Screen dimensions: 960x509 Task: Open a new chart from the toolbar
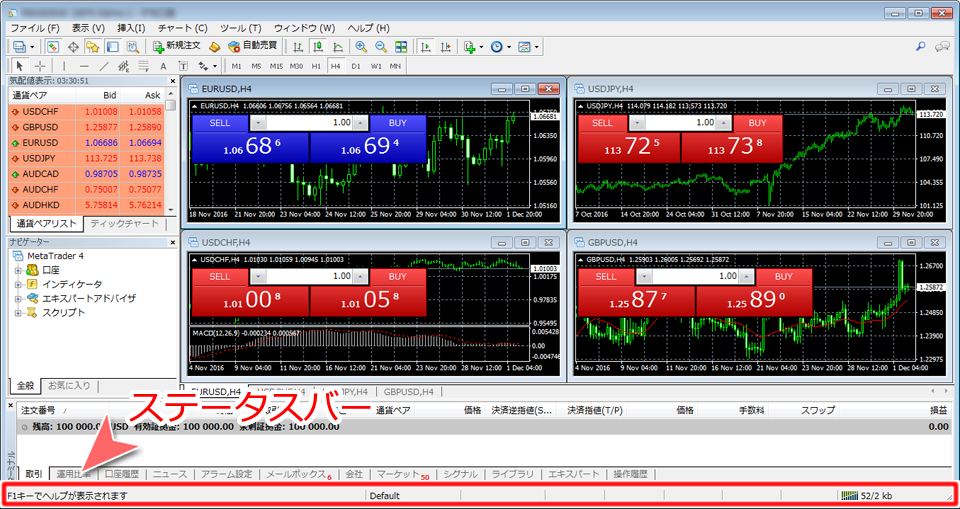click(x=18, y=47)
